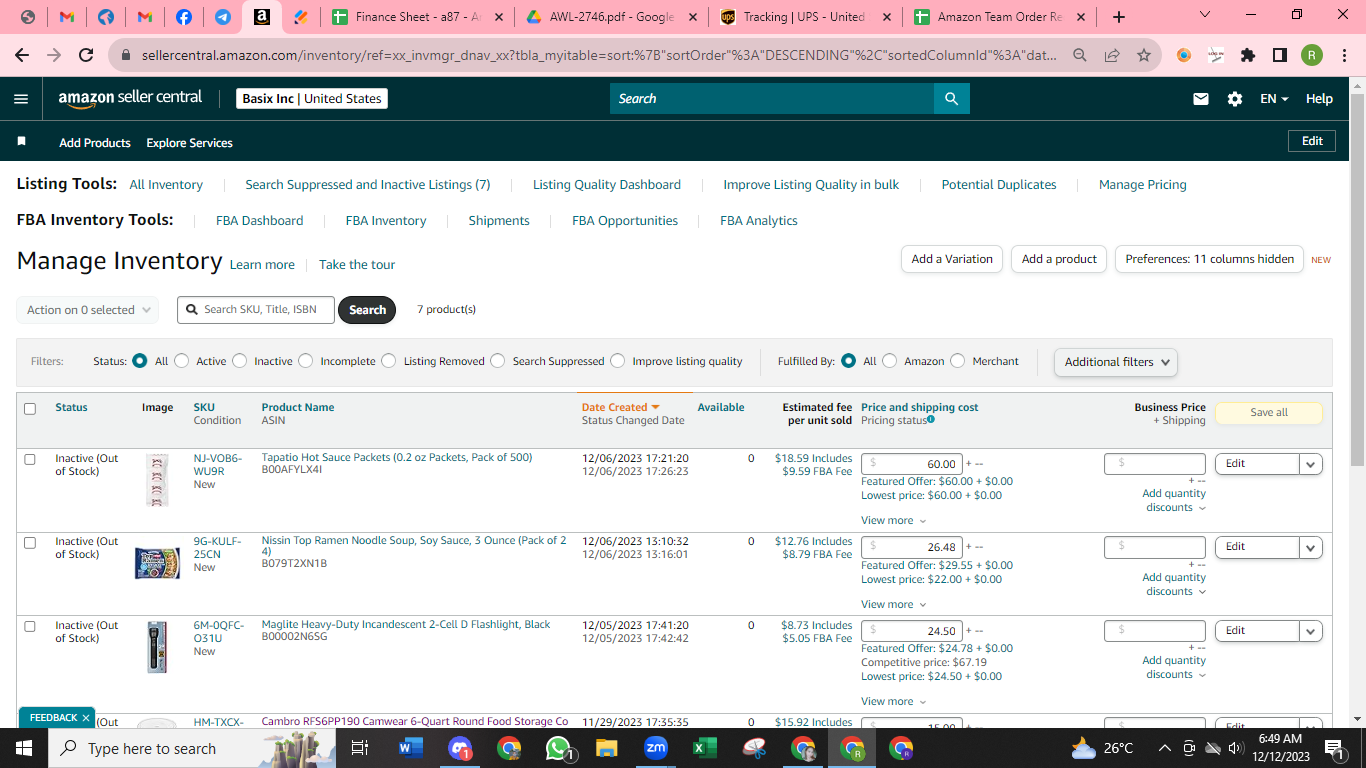Click the black Search button
This screenshot has width=1366, height=768.
367,310
